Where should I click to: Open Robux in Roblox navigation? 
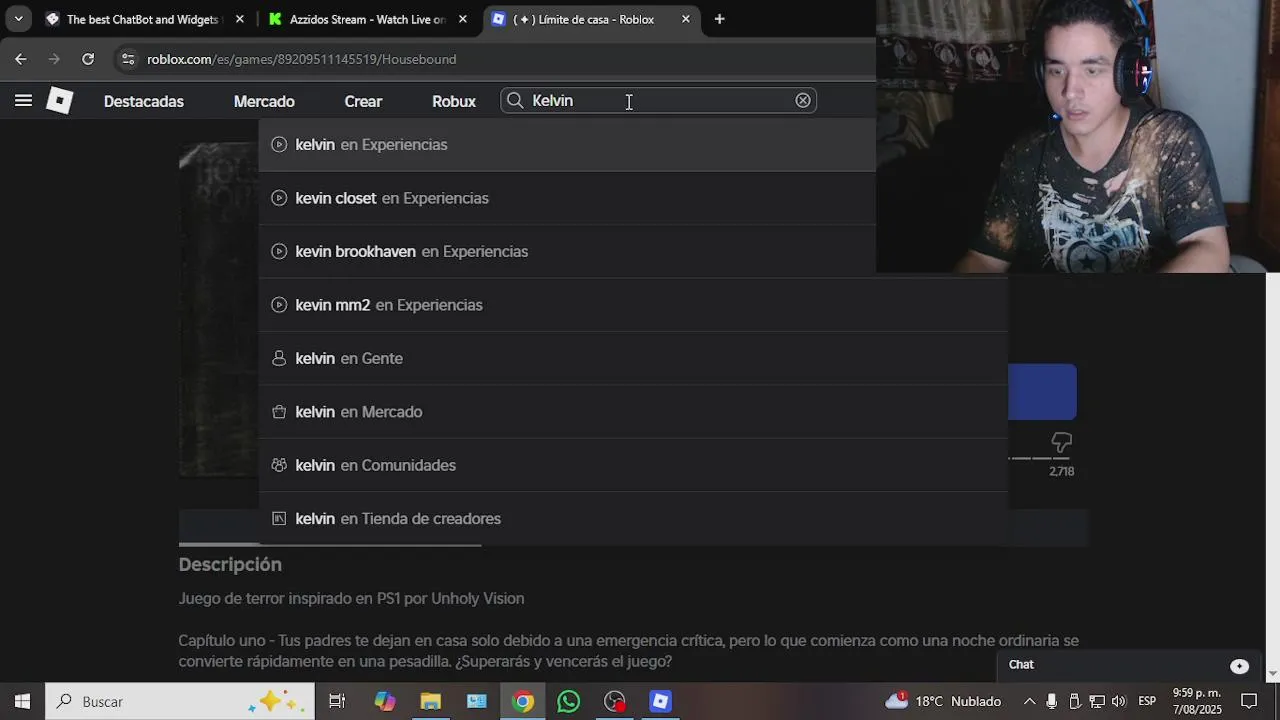pyautogui.click(x=454, y=101)
